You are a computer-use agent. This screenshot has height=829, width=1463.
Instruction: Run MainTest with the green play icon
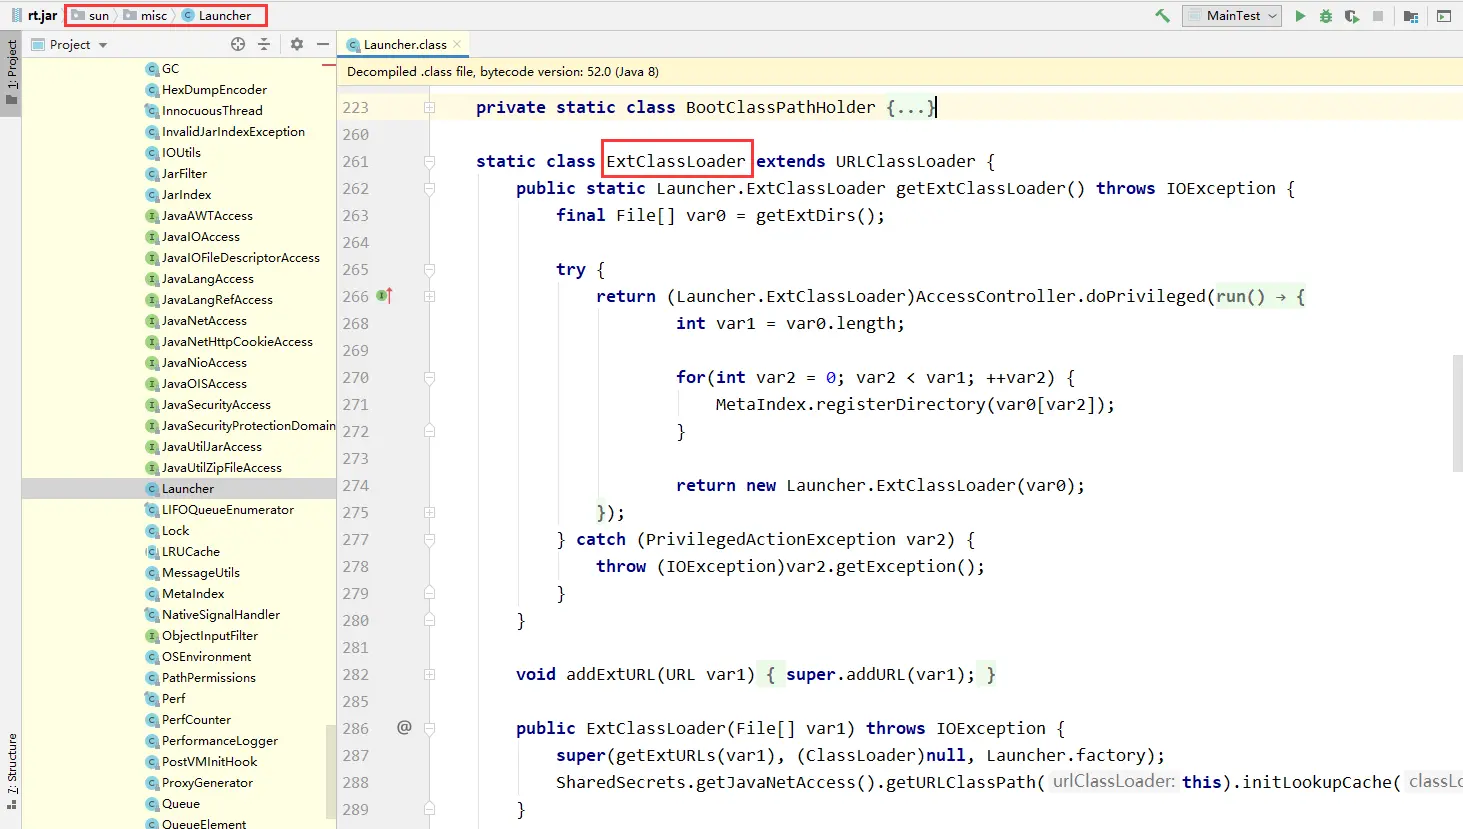[x=1300, y=16]
